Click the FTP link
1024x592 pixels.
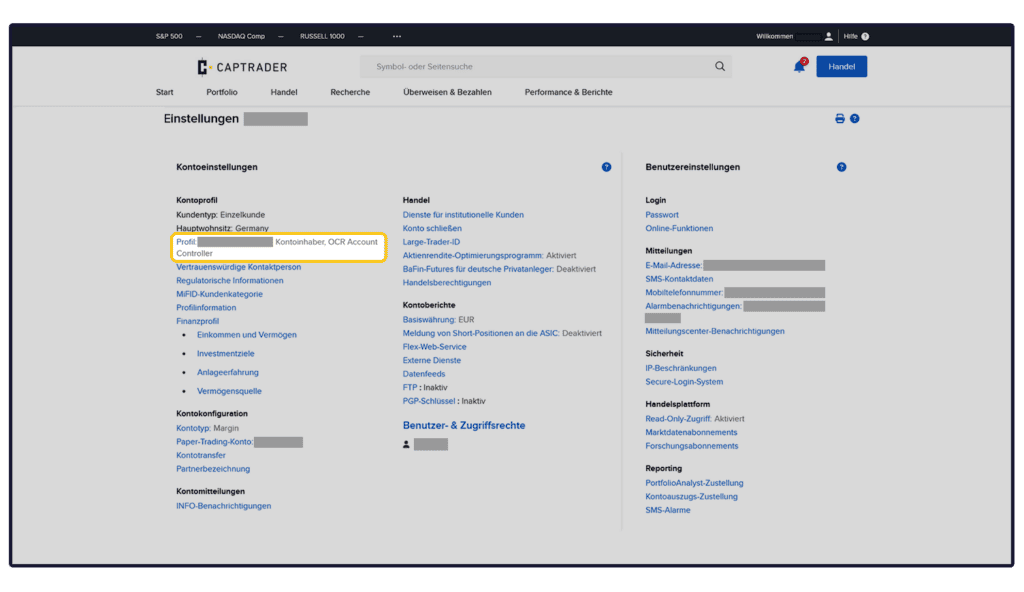(409, 387)
